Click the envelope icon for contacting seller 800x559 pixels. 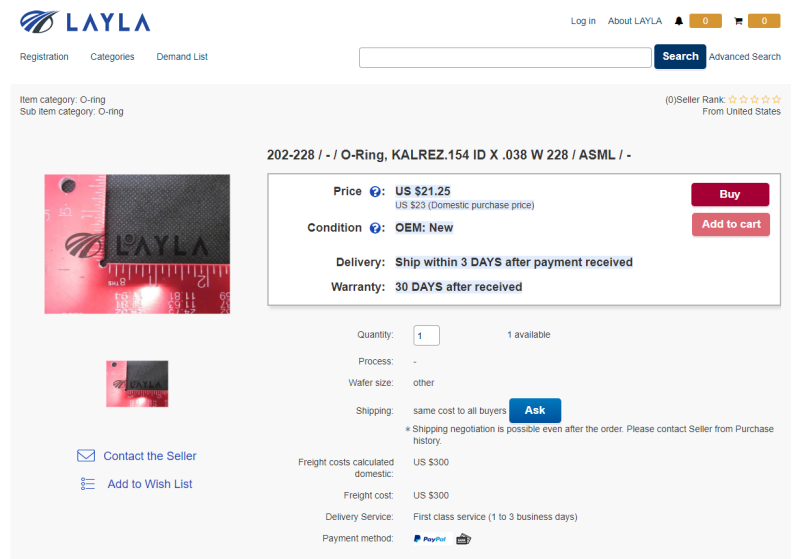[x=86, y=455]
